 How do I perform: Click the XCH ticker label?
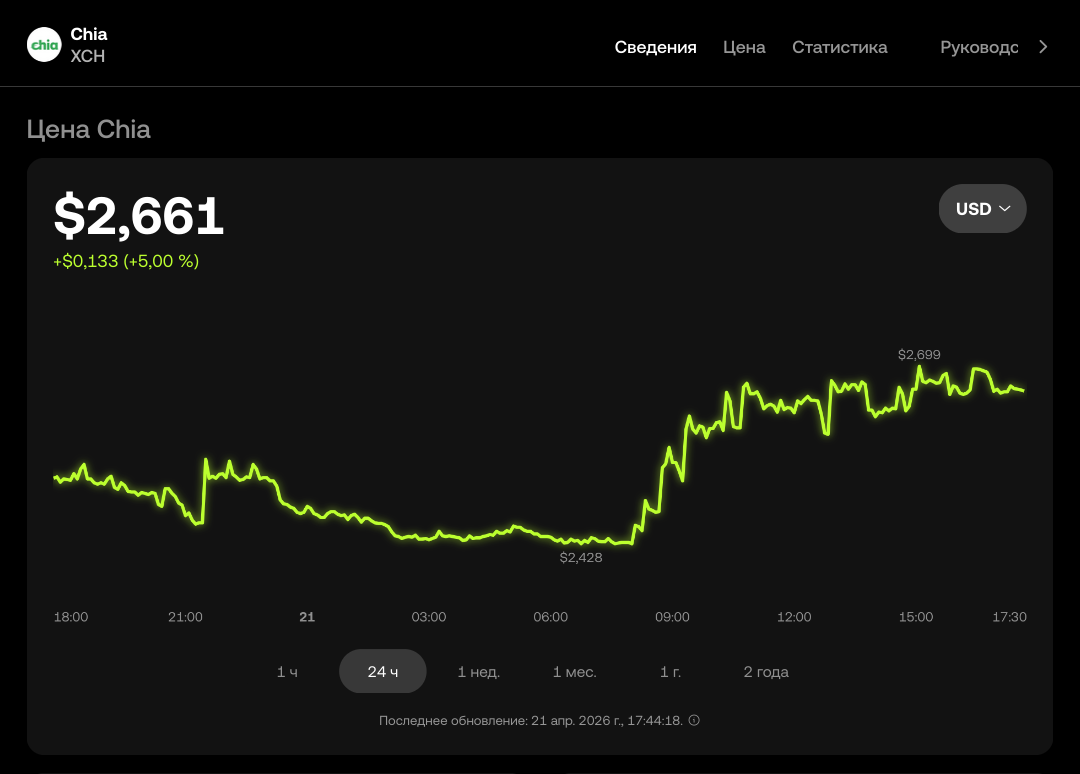(87, 56)
